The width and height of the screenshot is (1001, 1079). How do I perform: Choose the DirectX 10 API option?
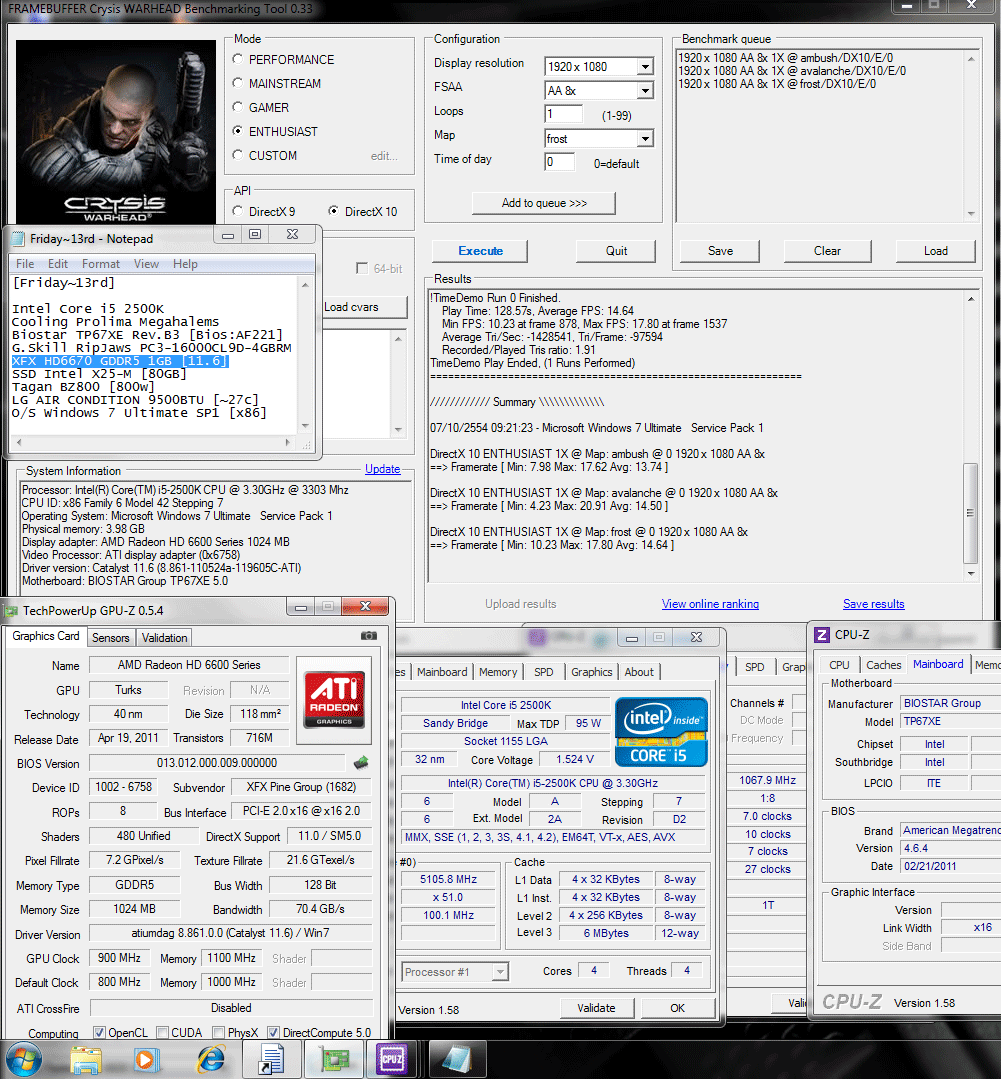[333, 211]
